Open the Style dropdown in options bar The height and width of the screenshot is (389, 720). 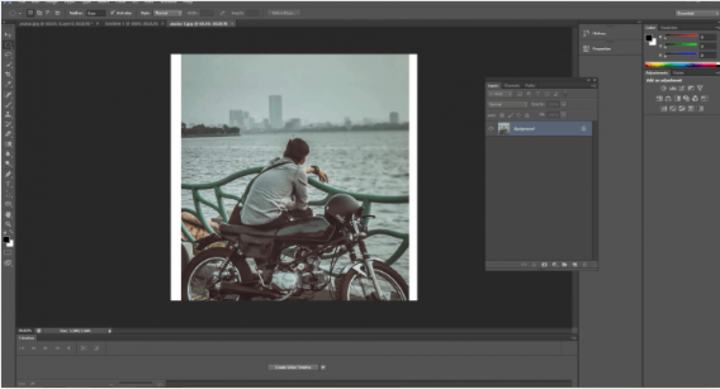tap(168, 13)
